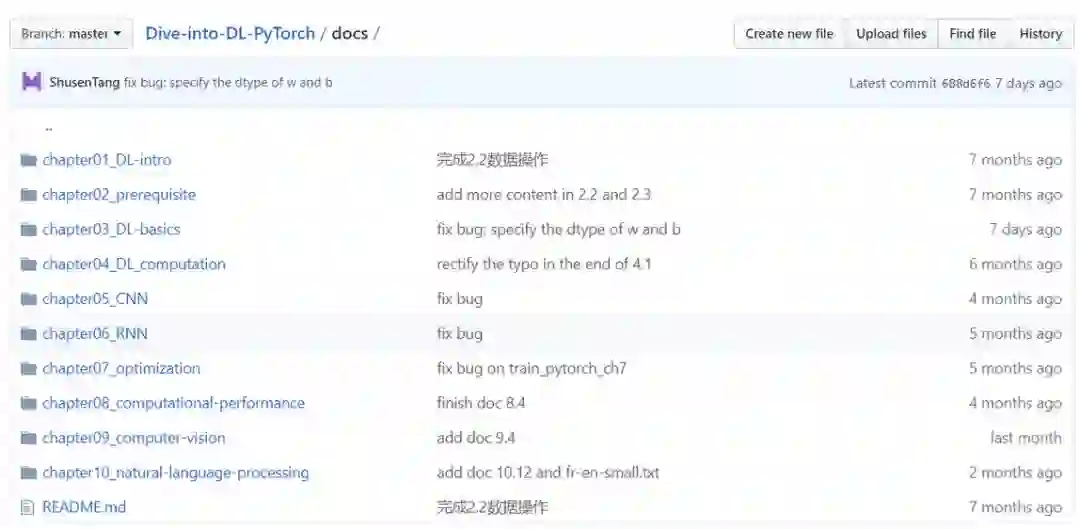Viewport: 1080px width, 529px height.
Task: Open the Find file search
Action: coord(972,34)
